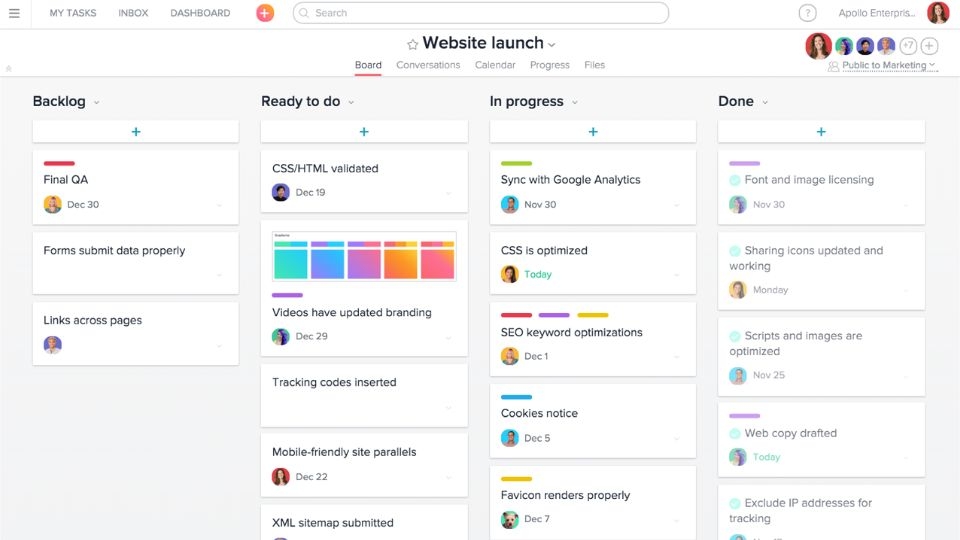
Task: Switch to the Files tab
Action: [x=594, y=65]
